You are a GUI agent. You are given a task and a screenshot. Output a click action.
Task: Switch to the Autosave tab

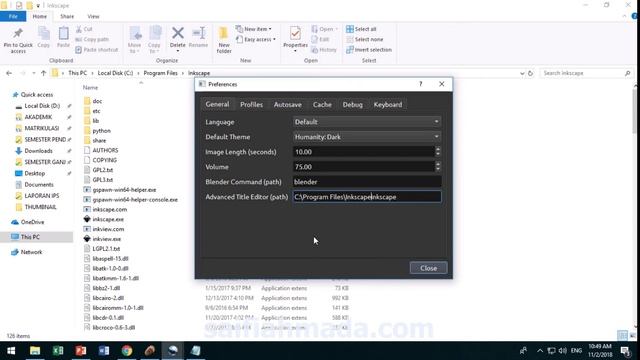tap(288, 104)
